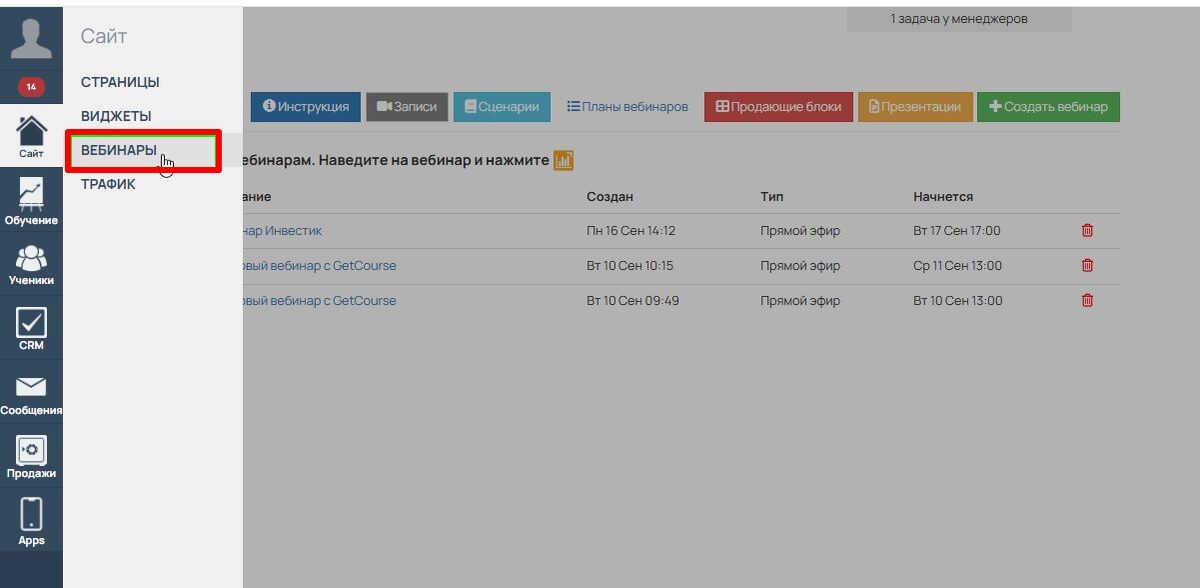Click Прямой эфир in the Инвестик row
Image resolution: width=1200 pixels, height=588 pixels.
pos(800,230)
